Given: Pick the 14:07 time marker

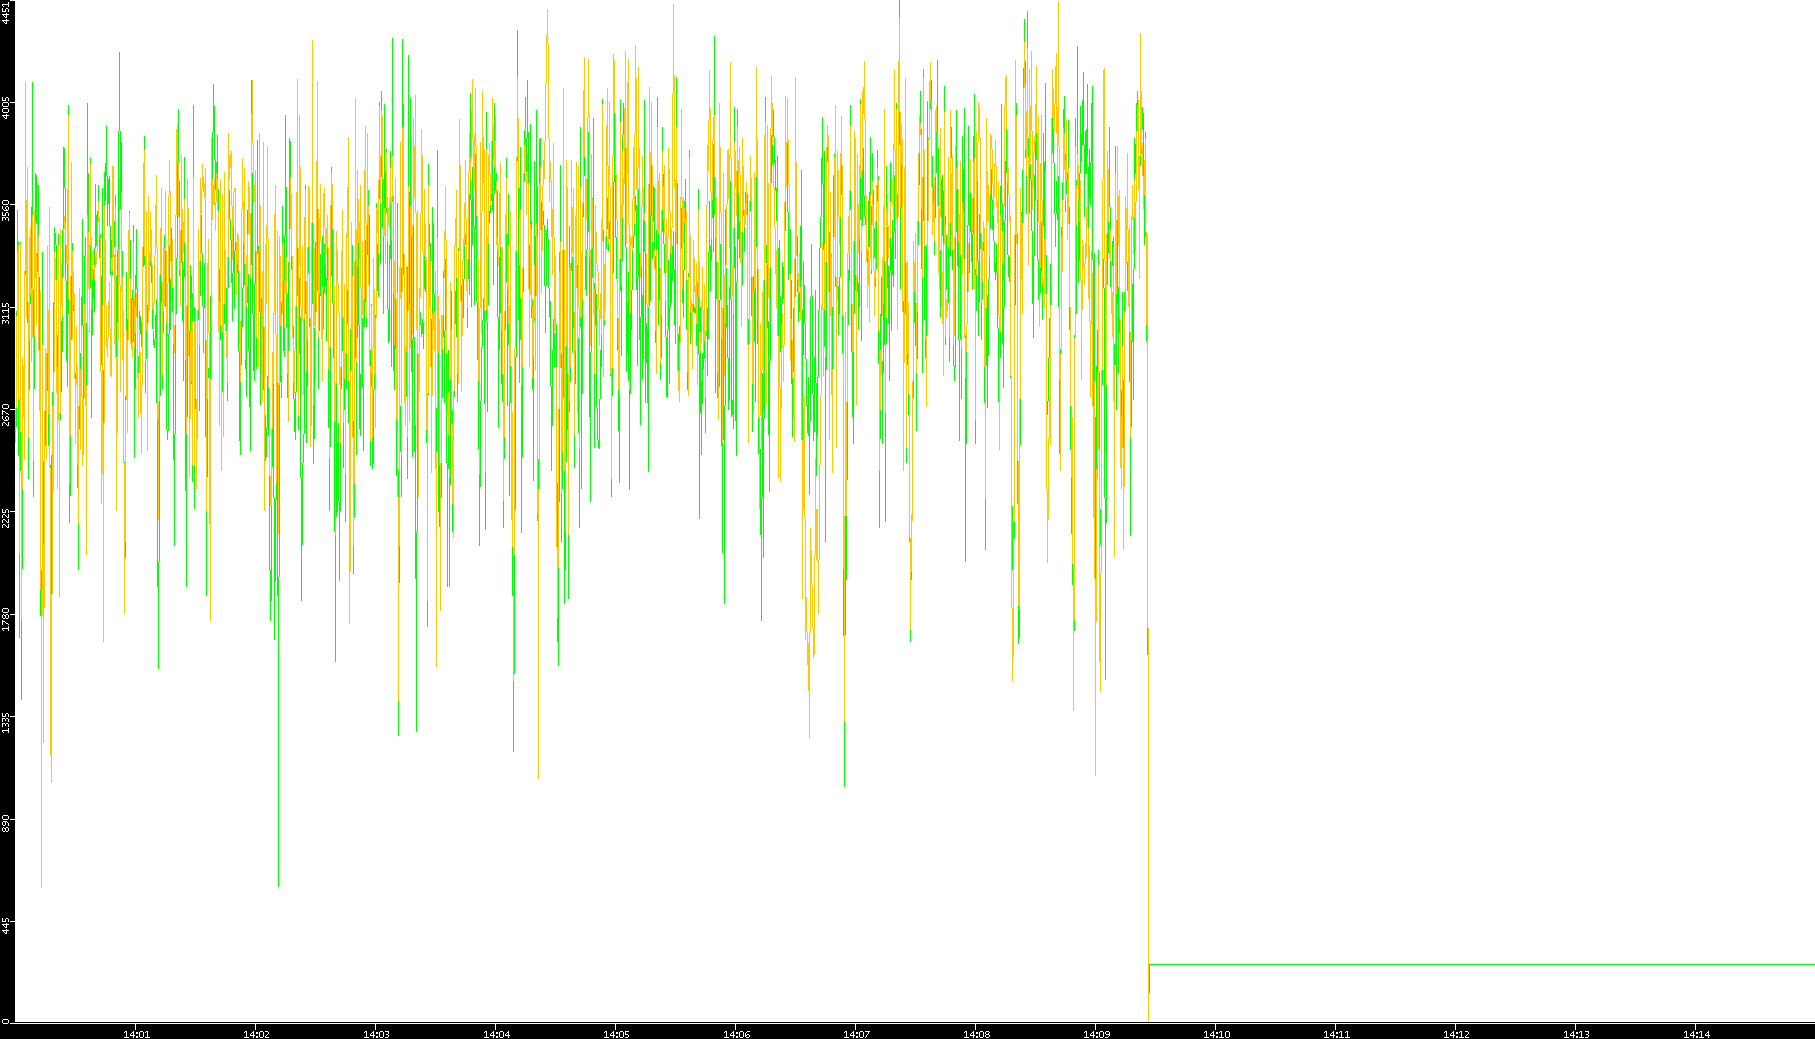Looking at the screenshot, I should point(856,1033).
